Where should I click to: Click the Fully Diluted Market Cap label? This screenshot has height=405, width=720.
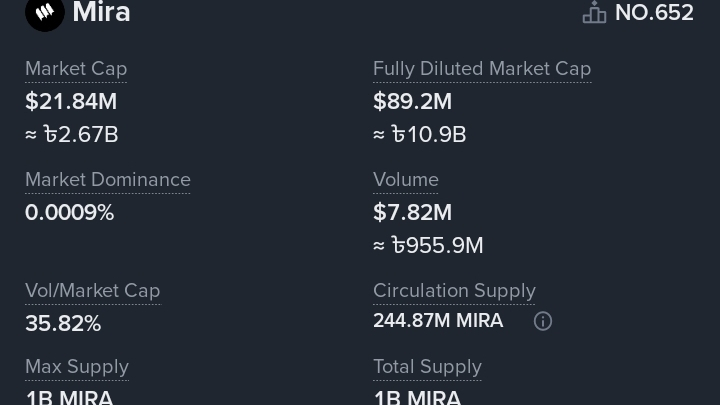[482, 69]
